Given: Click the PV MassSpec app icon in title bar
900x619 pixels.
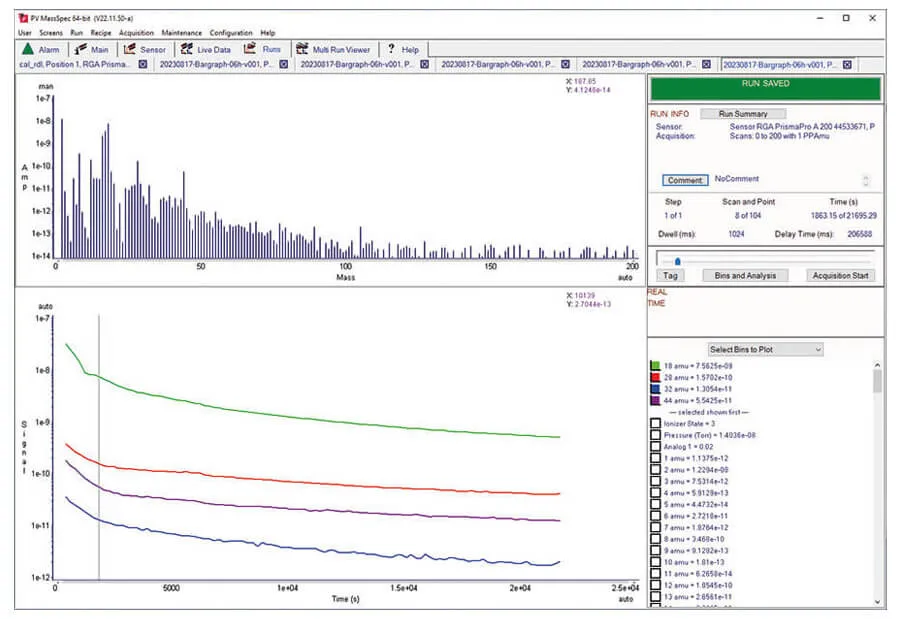Looking at the screenshot, I should (24, 18).
